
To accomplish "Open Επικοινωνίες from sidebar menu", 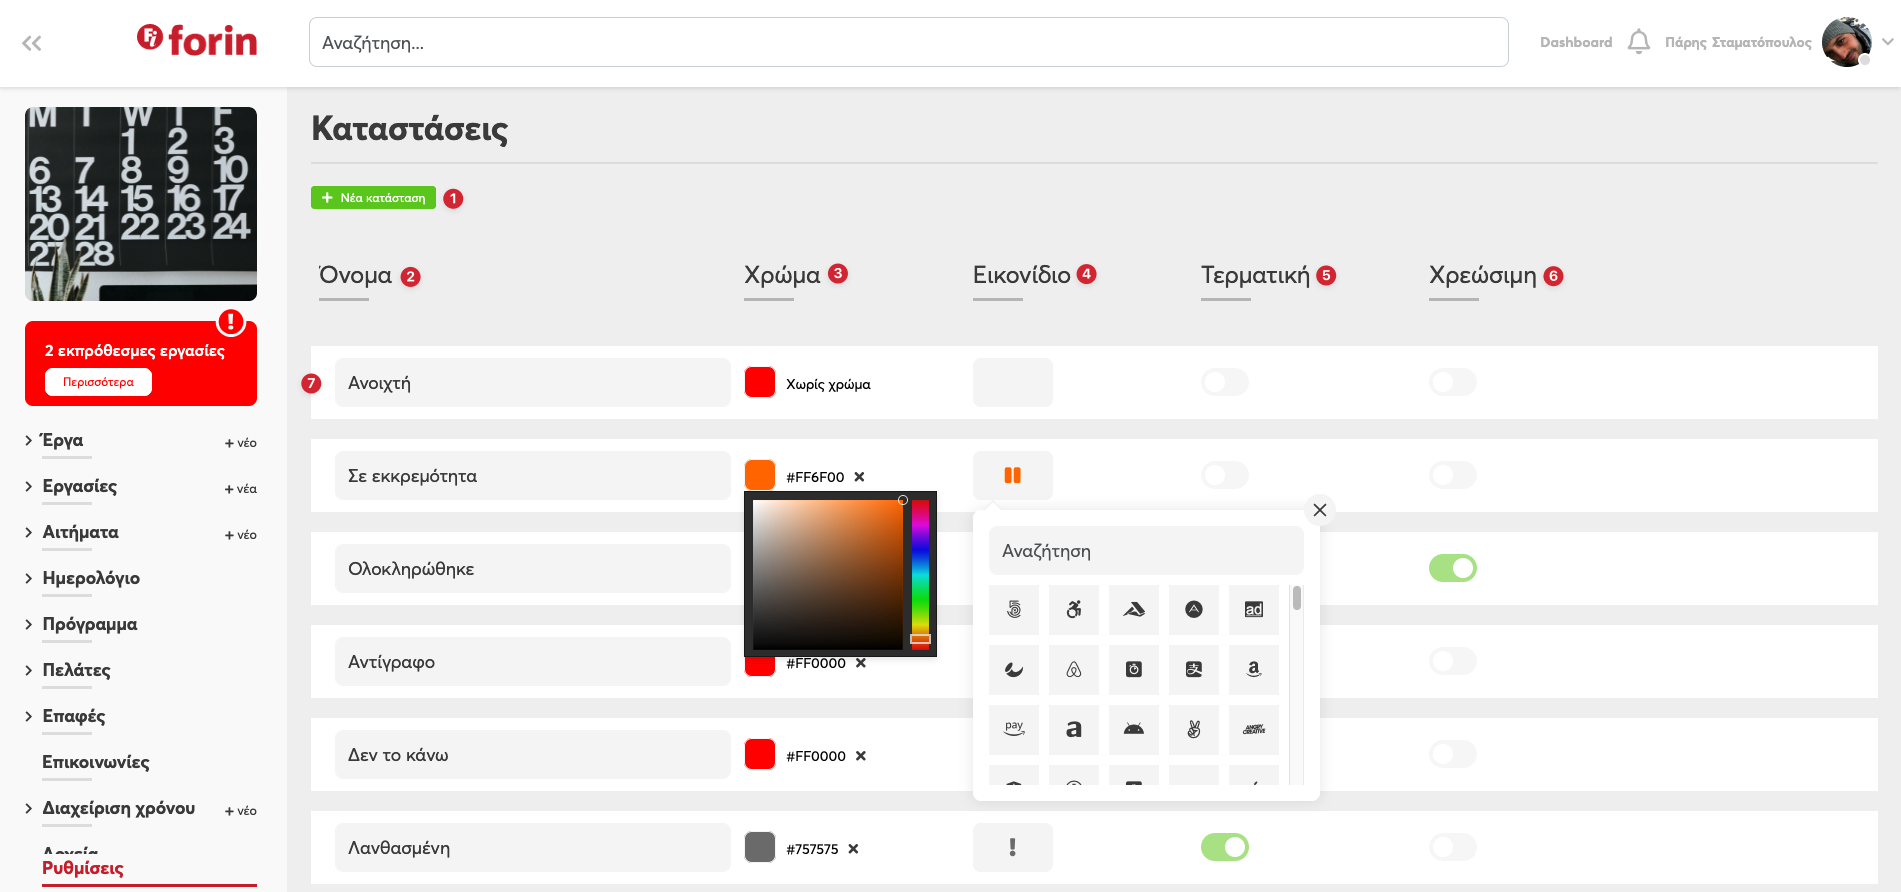I will 96,762.
